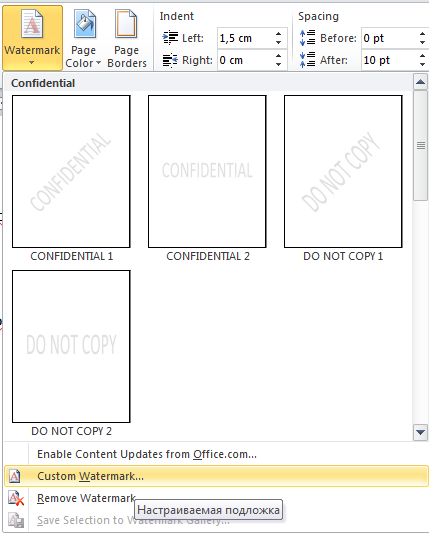
Task: Click the gallery scrollbar up arrow
Action: pyautogui.click(x=421, y=82)
